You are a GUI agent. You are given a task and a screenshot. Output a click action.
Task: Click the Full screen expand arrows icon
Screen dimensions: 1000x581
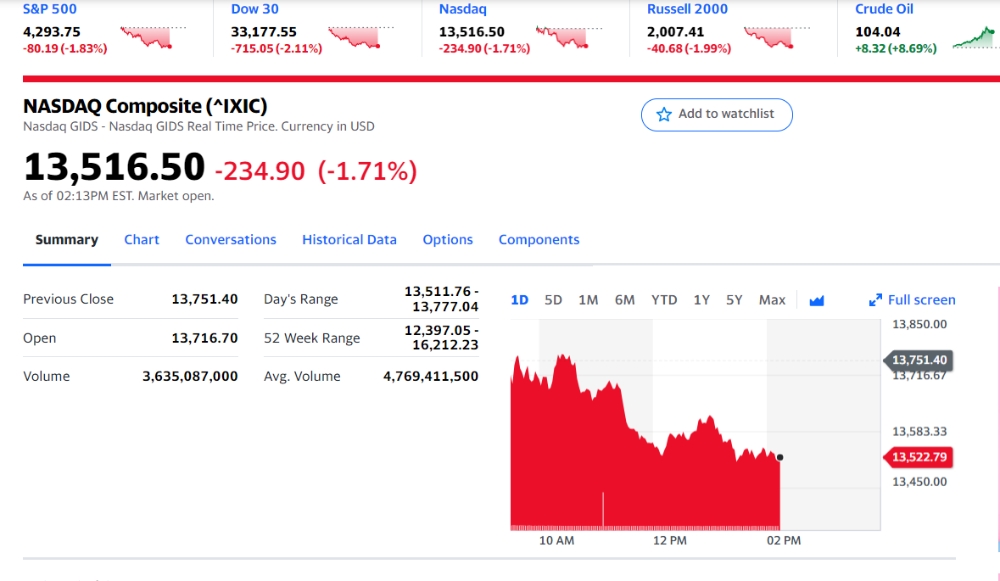pyautogui.click(x=876, y=300)
